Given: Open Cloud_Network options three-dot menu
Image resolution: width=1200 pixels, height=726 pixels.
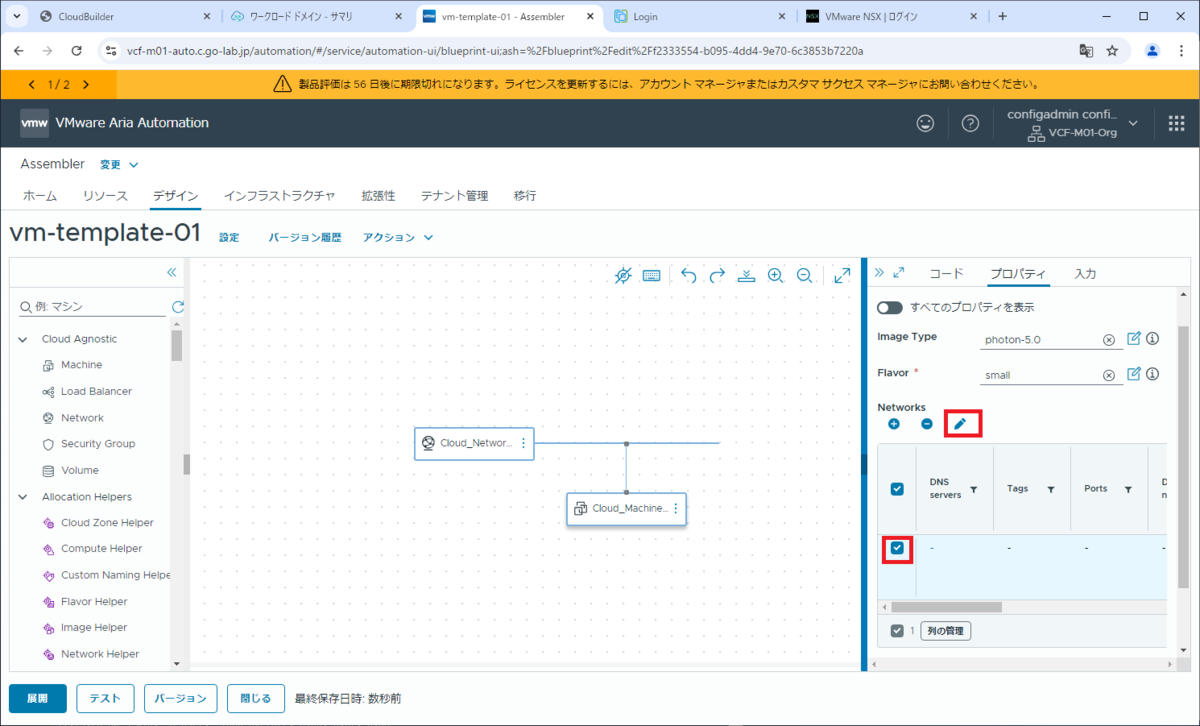Looking at the screenshot, I should tap(523, 443).
